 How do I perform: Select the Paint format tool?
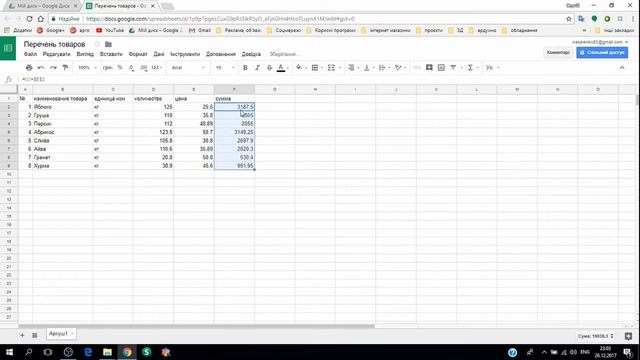tap(65, 68)
